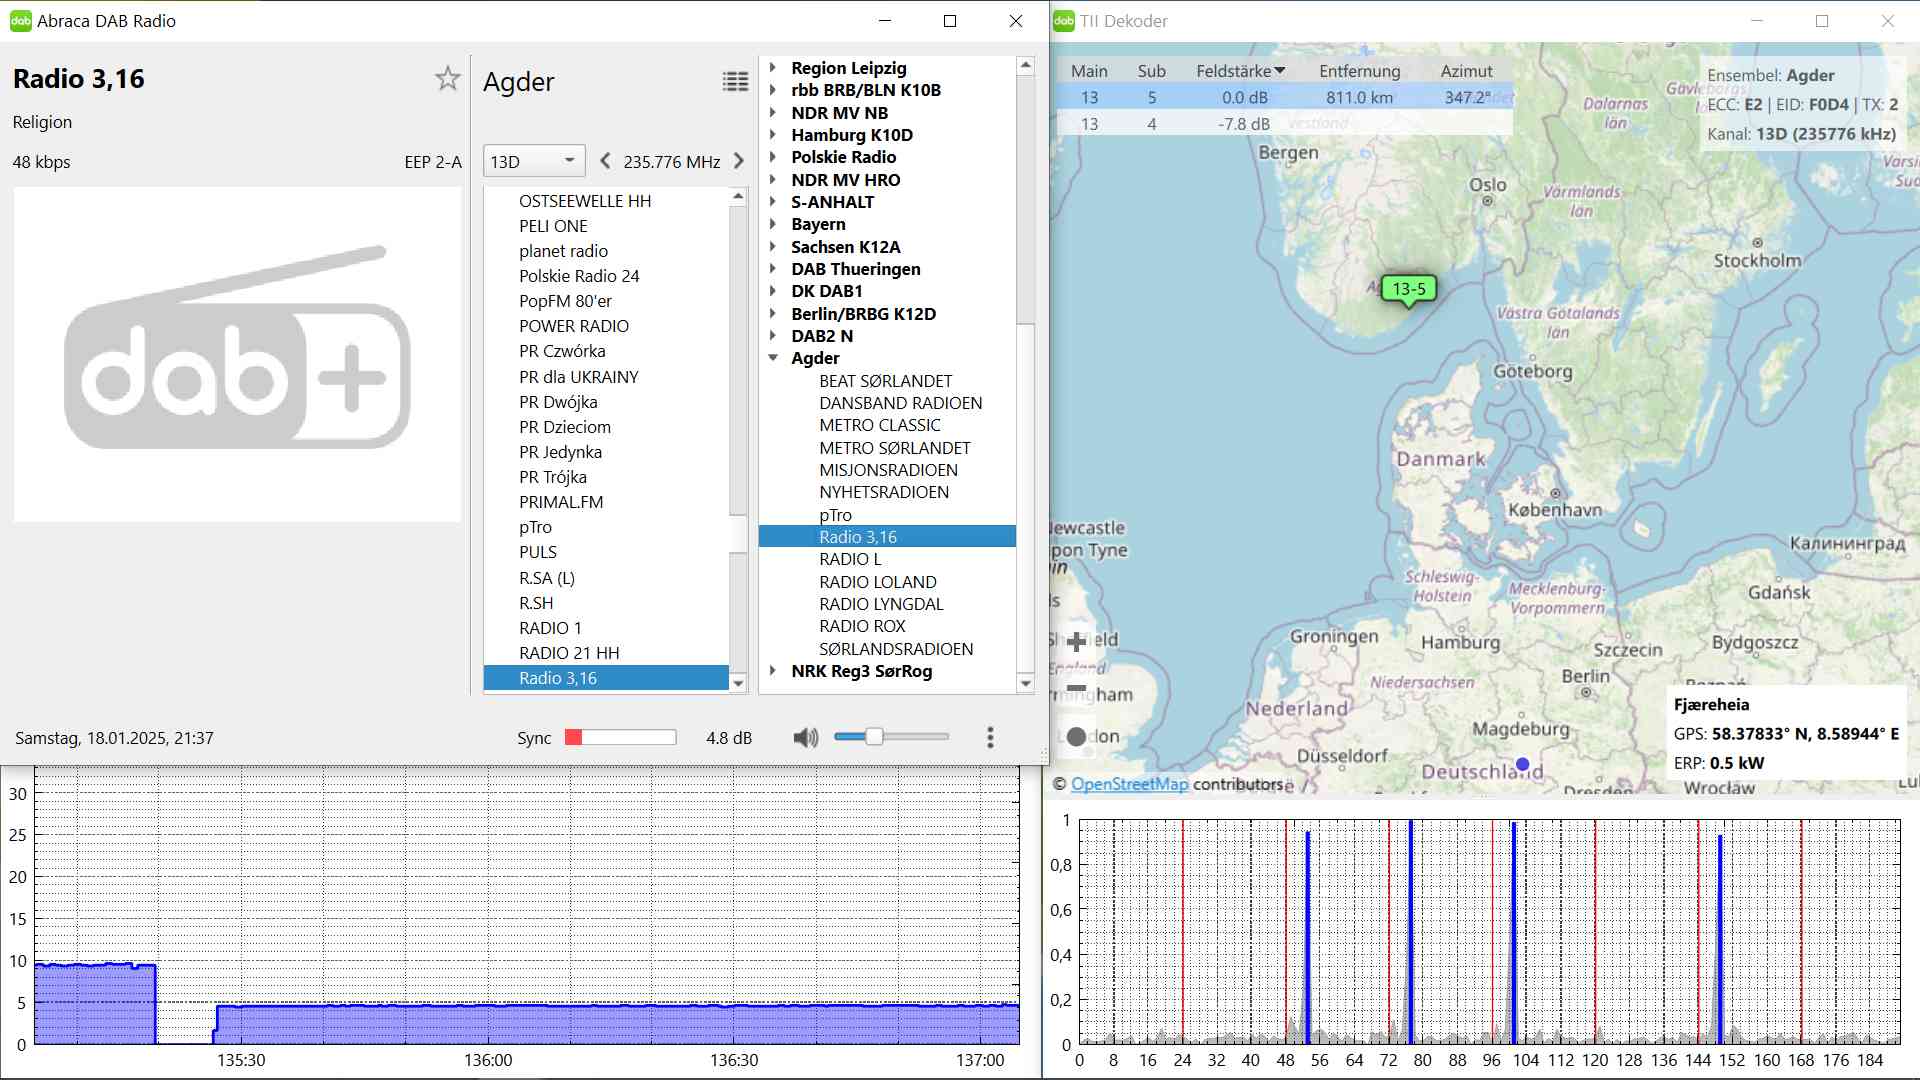Click the round map center button

click(1077, 737)
